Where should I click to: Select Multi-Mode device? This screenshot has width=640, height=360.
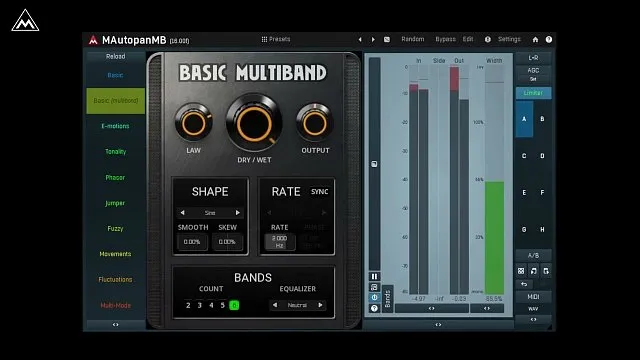click(x=116, y=305)
